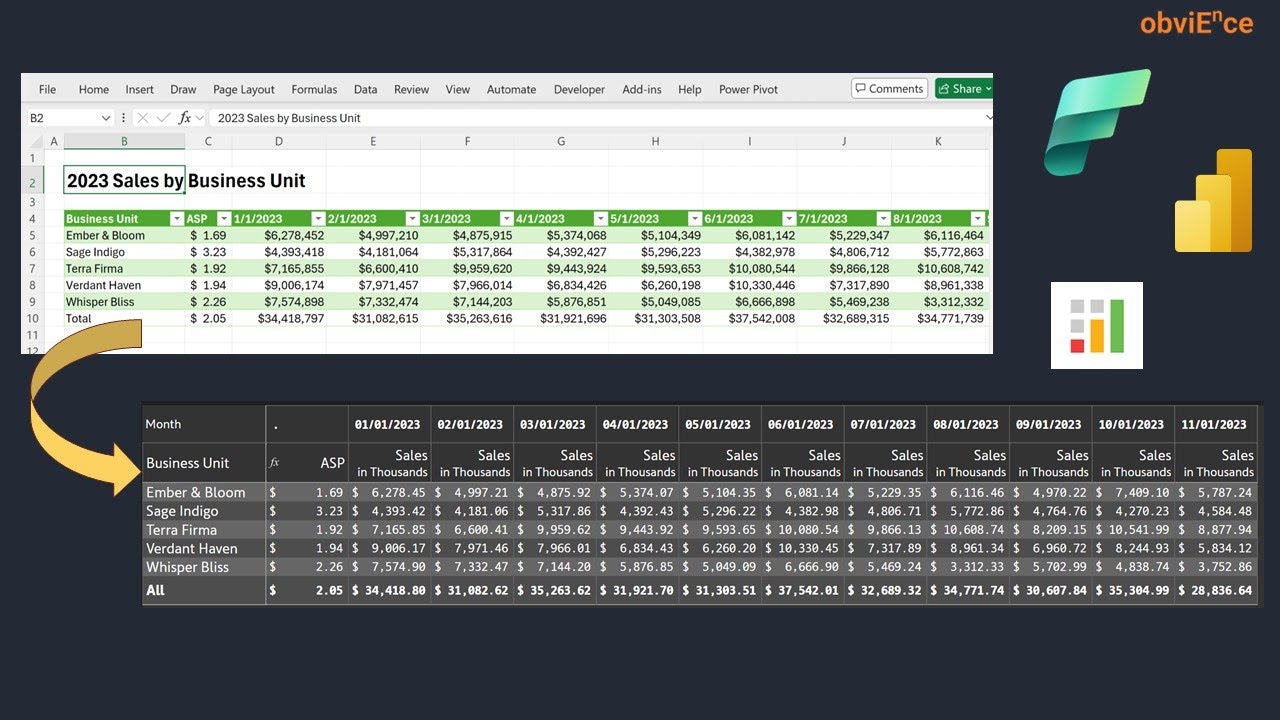Expand the Name Box dropdown arrow

[106, 118]
